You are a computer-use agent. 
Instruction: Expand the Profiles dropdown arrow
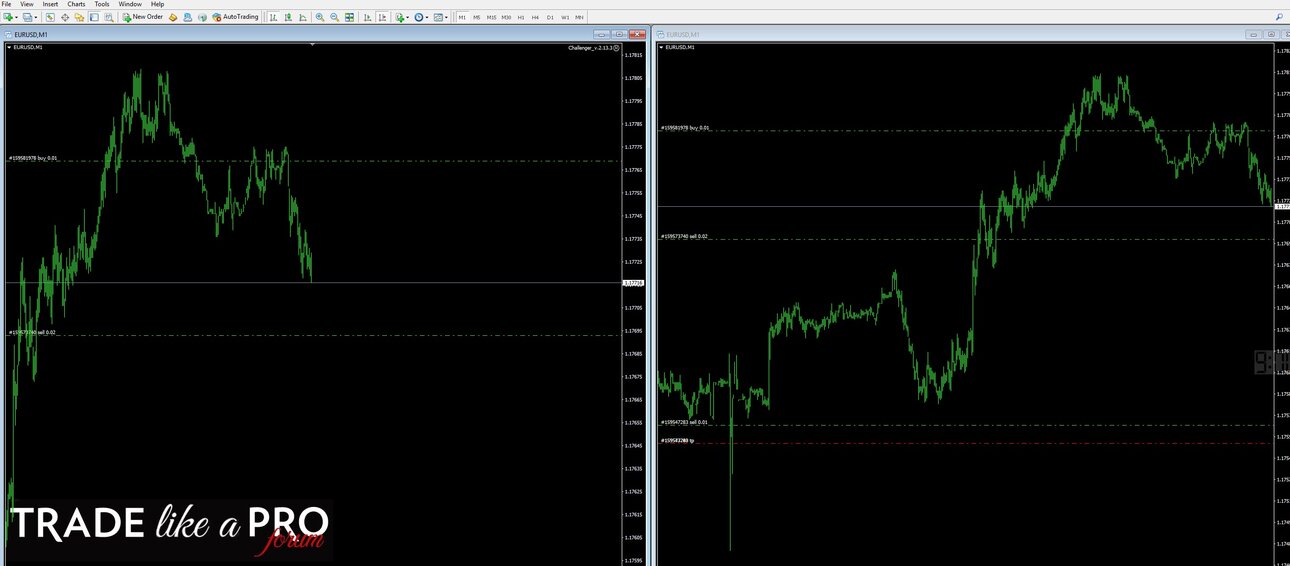click(36, 17)
